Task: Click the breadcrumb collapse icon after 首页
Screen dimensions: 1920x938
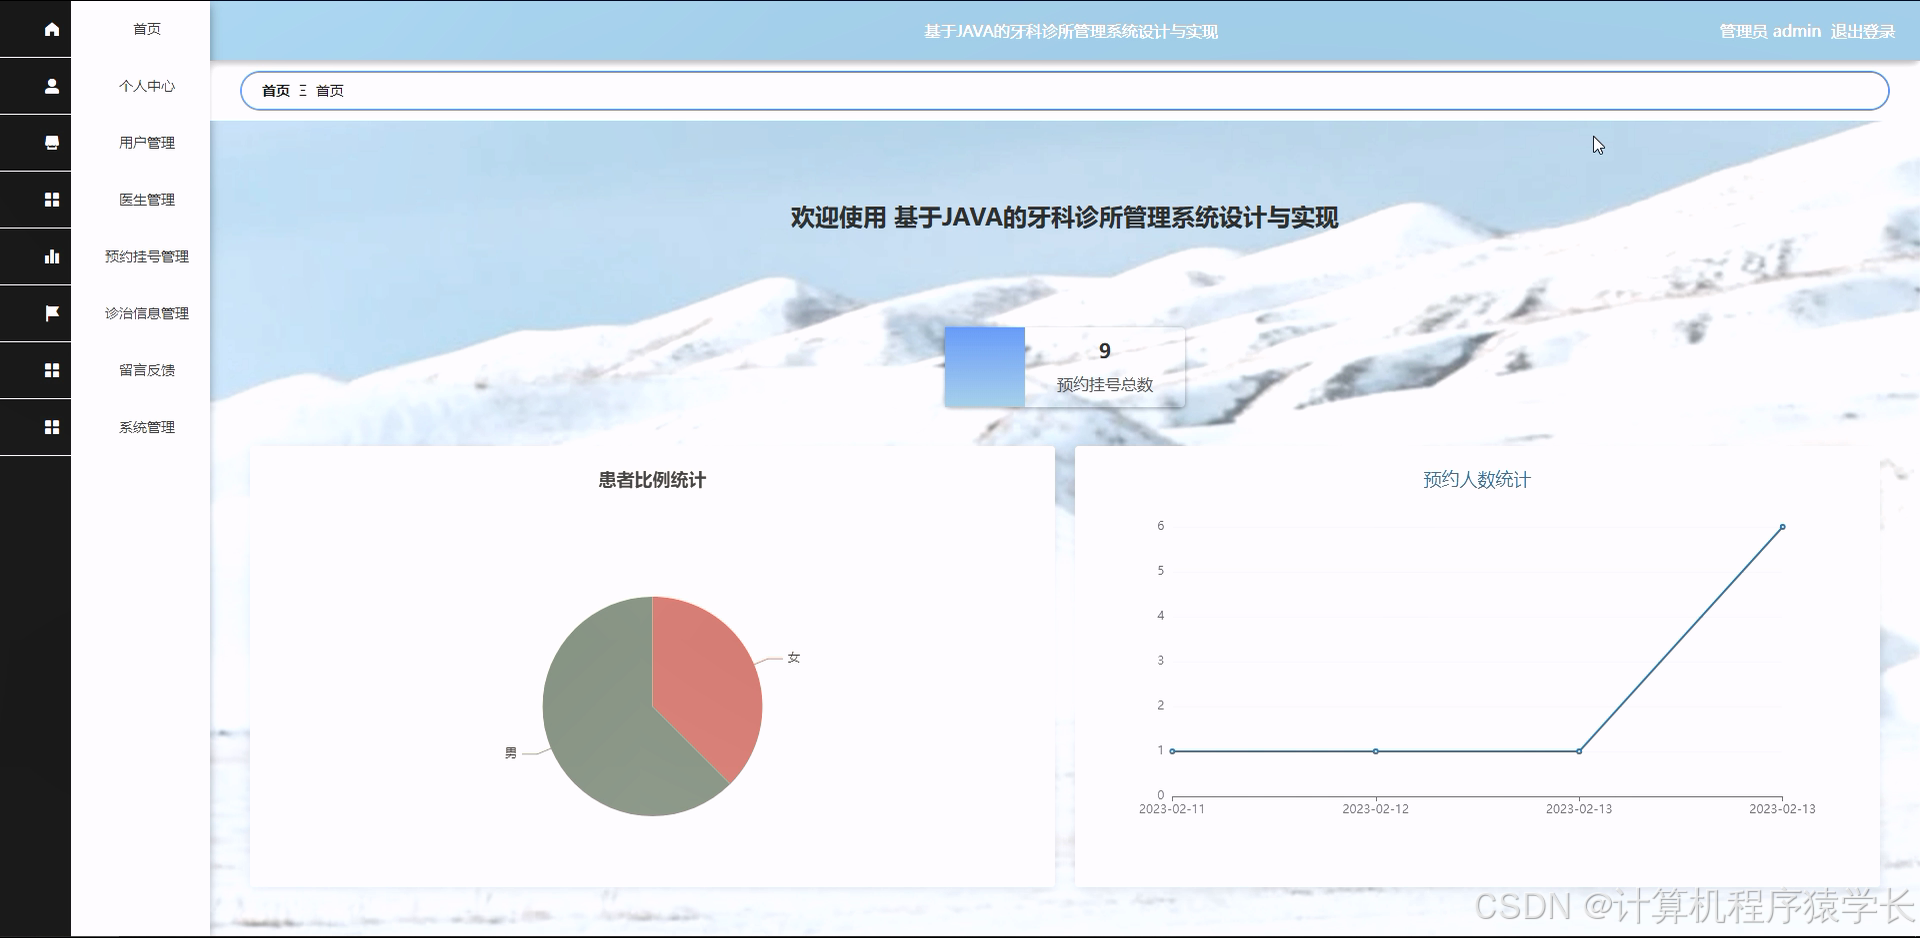Action: (302, 91)
